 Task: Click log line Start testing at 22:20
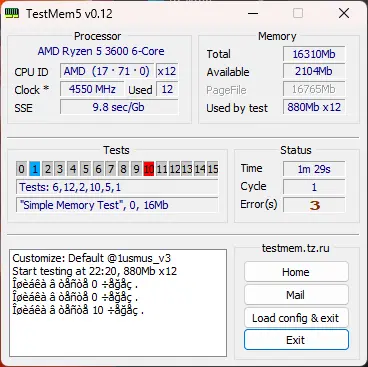point(95,271)
